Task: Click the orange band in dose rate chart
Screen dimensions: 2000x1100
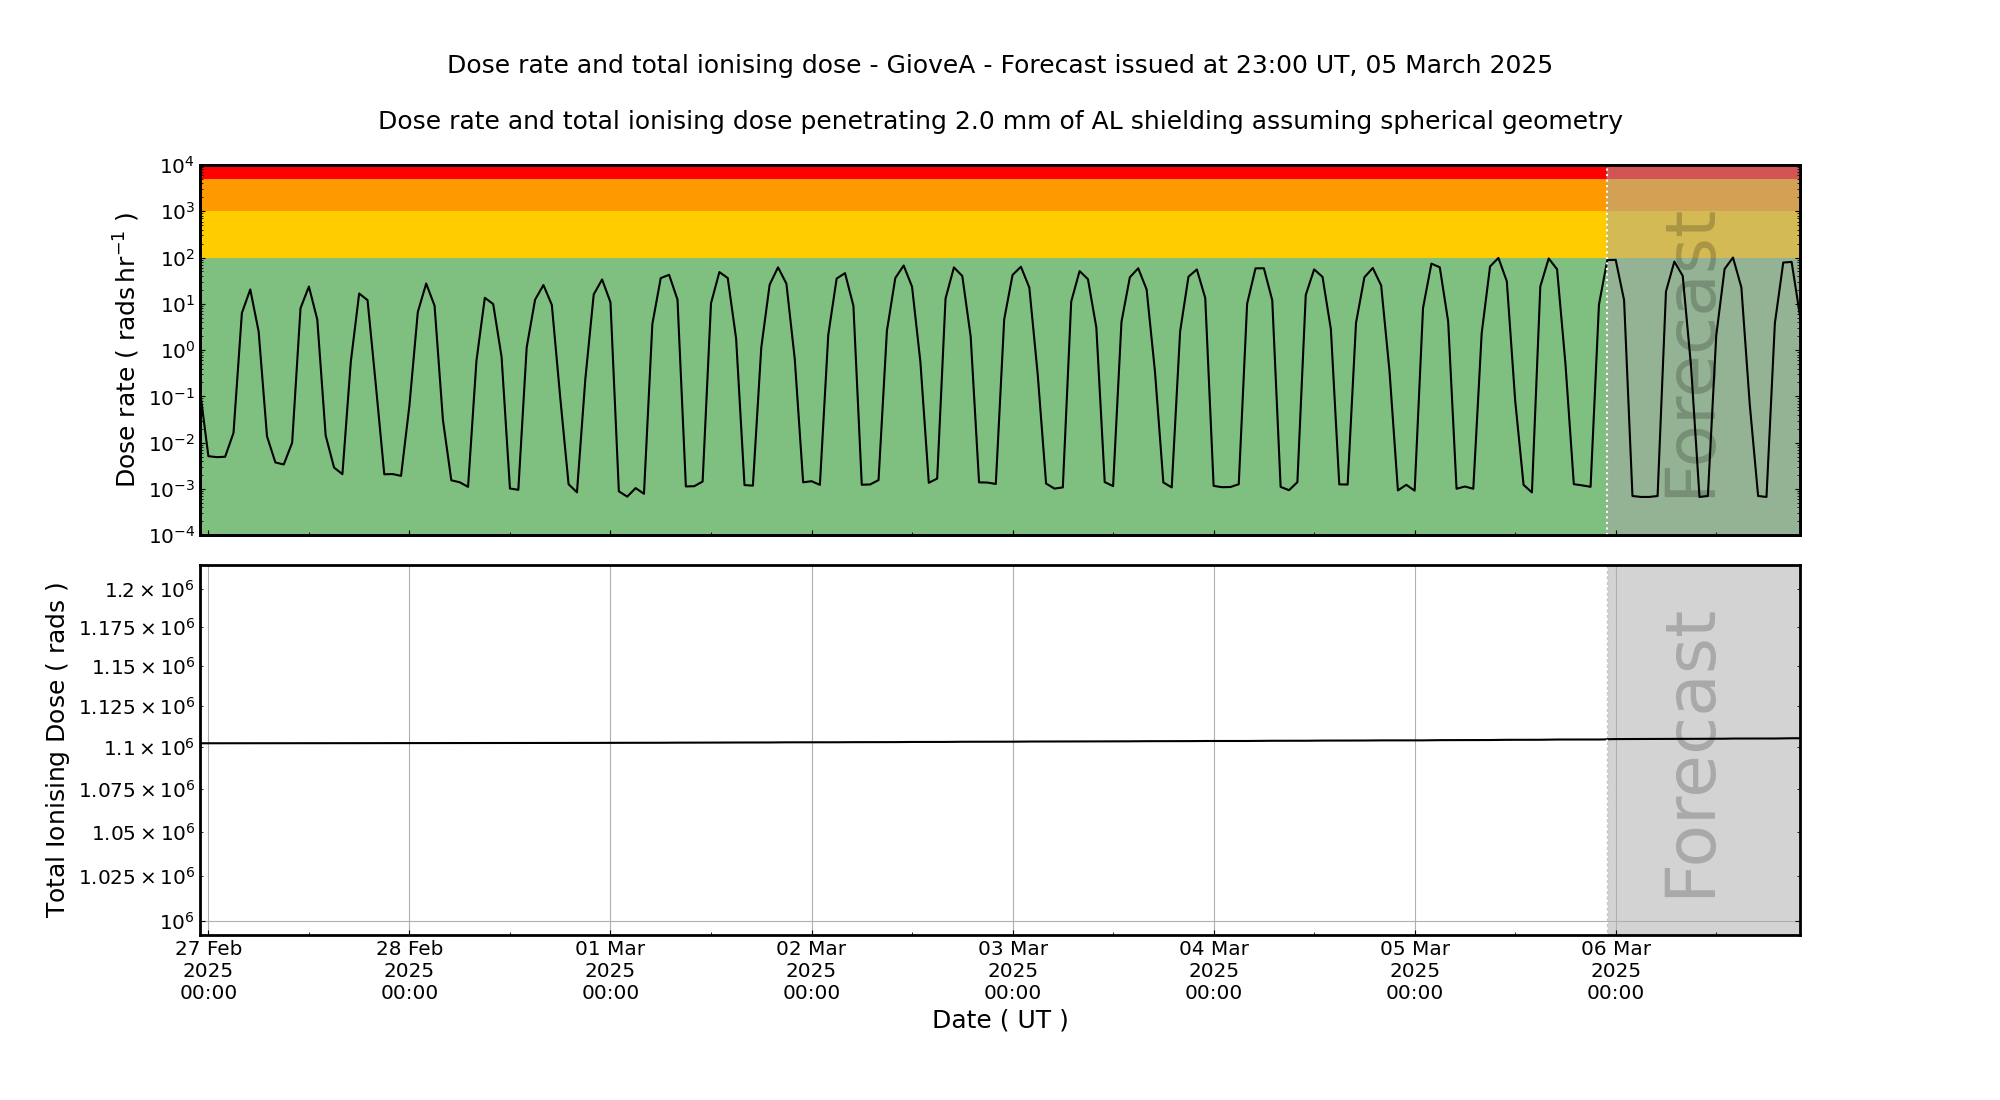Action: point(900,195)
